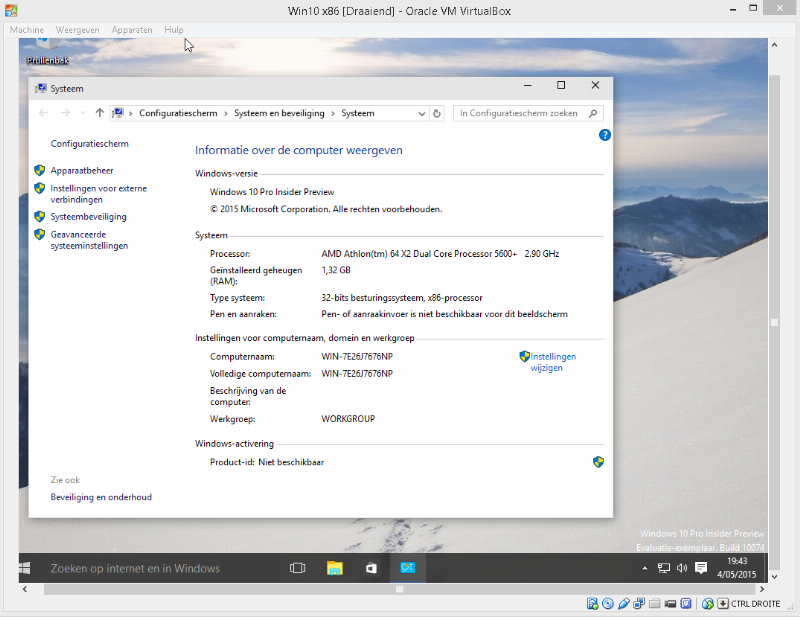Open the Action Center notifications icon
The width and height of the screenshot is (800, 617).
(701, 568)
